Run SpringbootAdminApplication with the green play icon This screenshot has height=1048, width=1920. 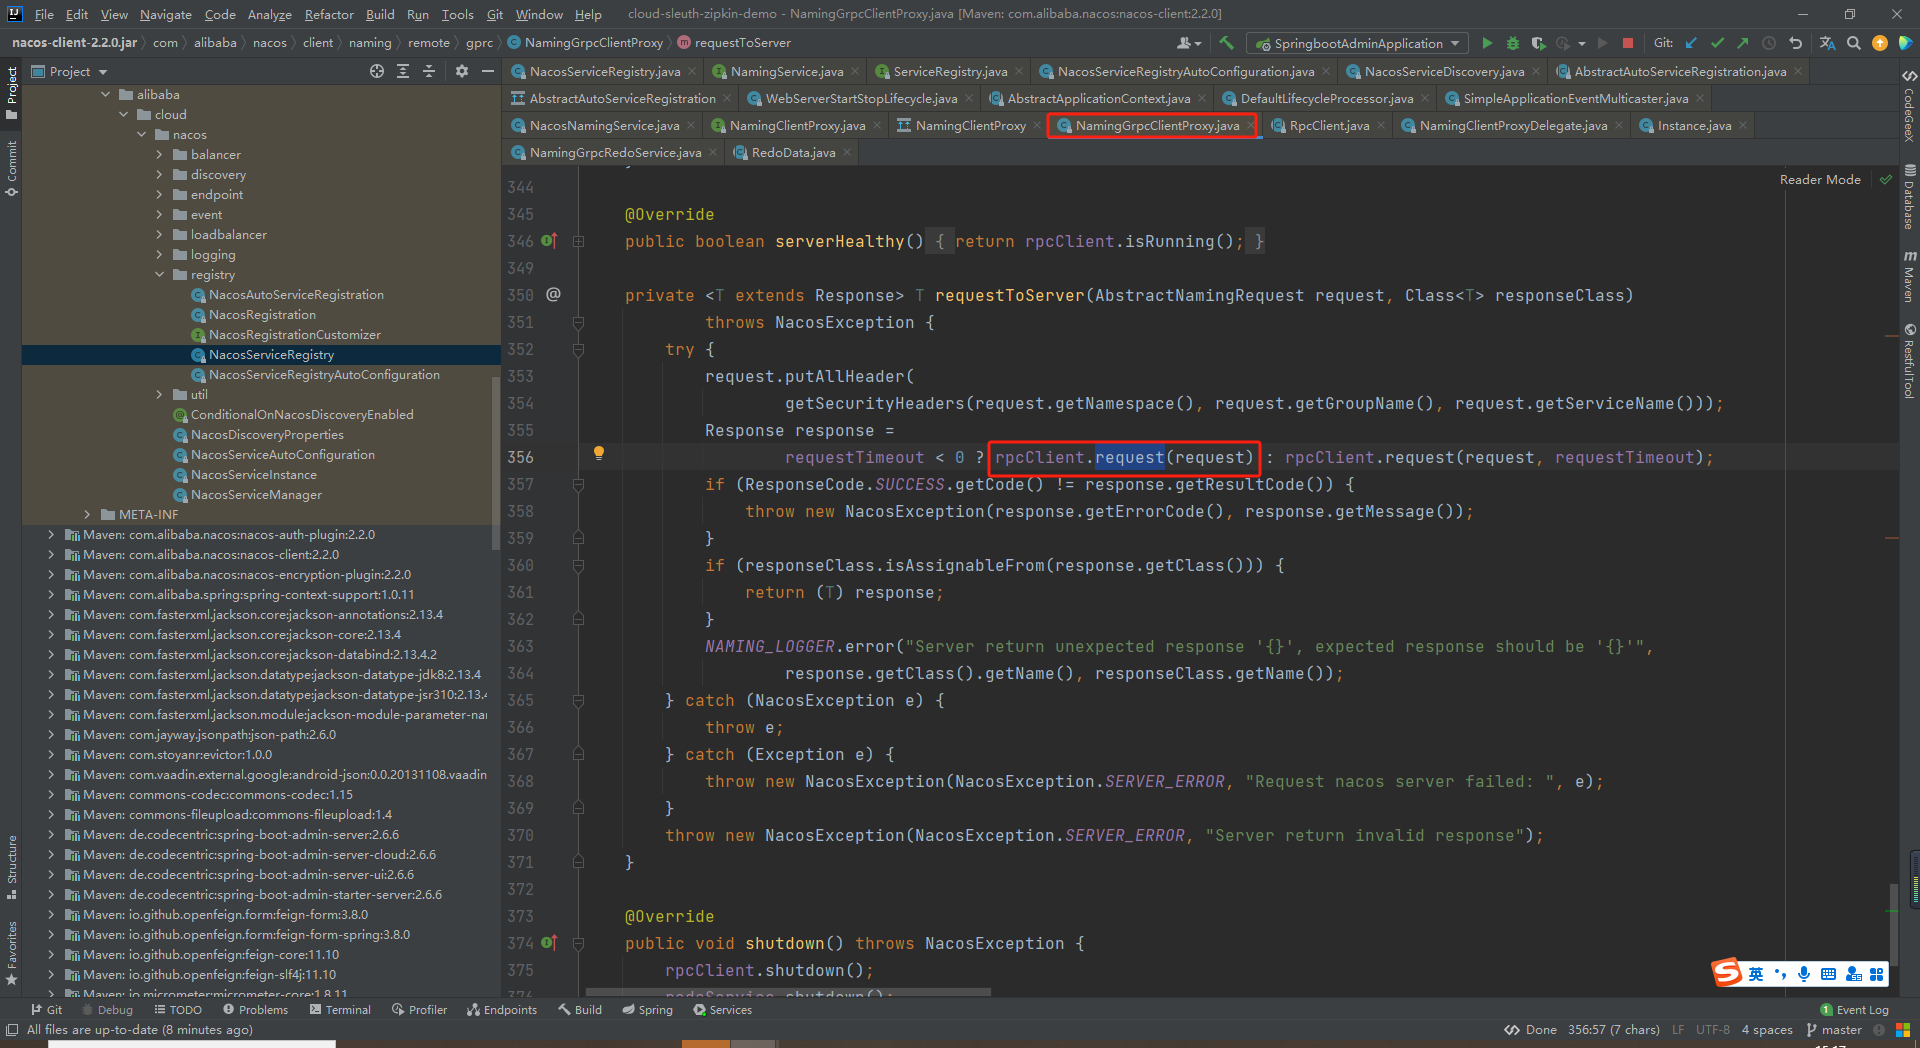(x=1487, y=43)
